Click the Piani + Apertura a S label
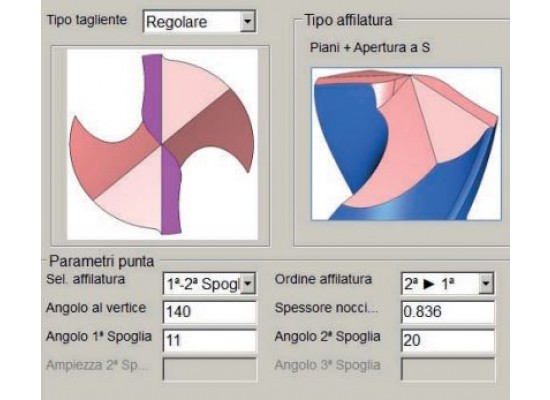Viewport: 550px width, 400px height. tap(370, 47)
